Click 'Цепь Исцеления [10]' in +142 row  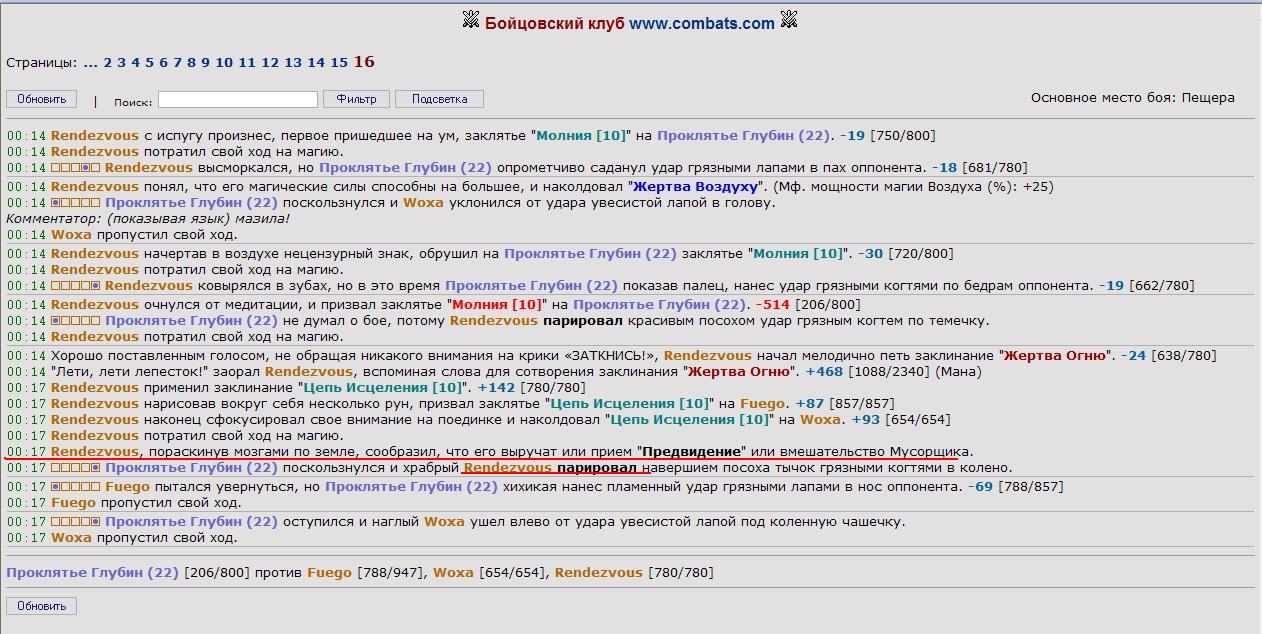click(384, 388)
